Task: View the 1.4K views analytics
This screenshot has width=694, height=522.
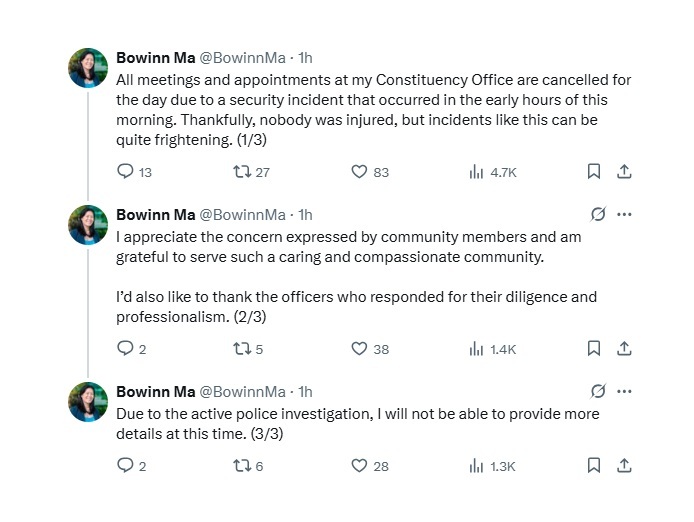Action: 492,349
